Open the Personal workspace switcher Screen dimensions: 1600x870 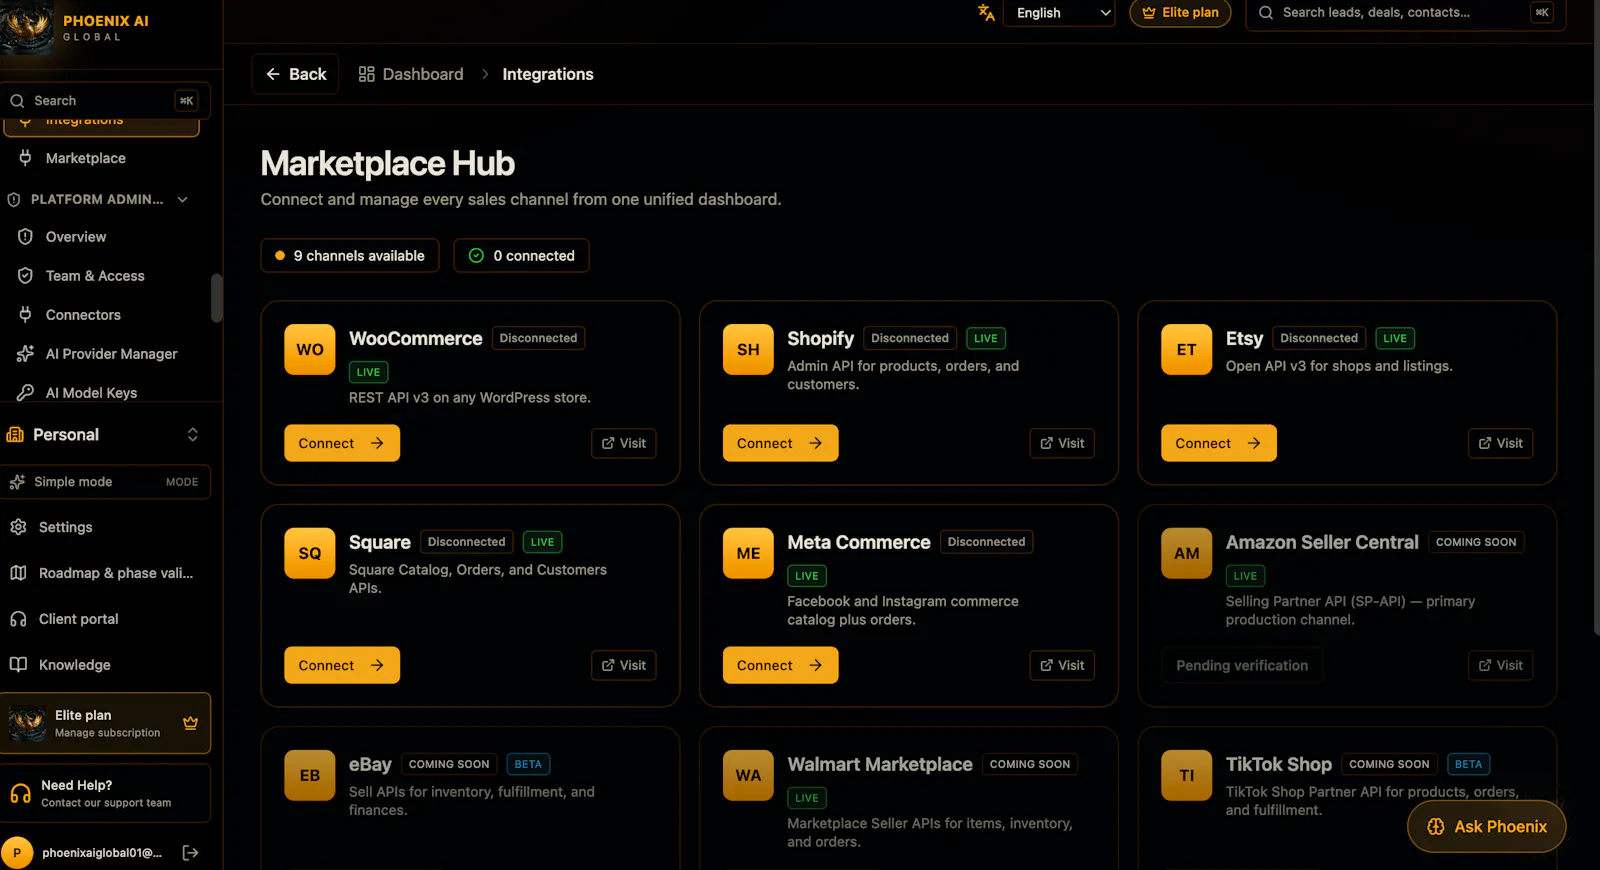click(105, 435)
